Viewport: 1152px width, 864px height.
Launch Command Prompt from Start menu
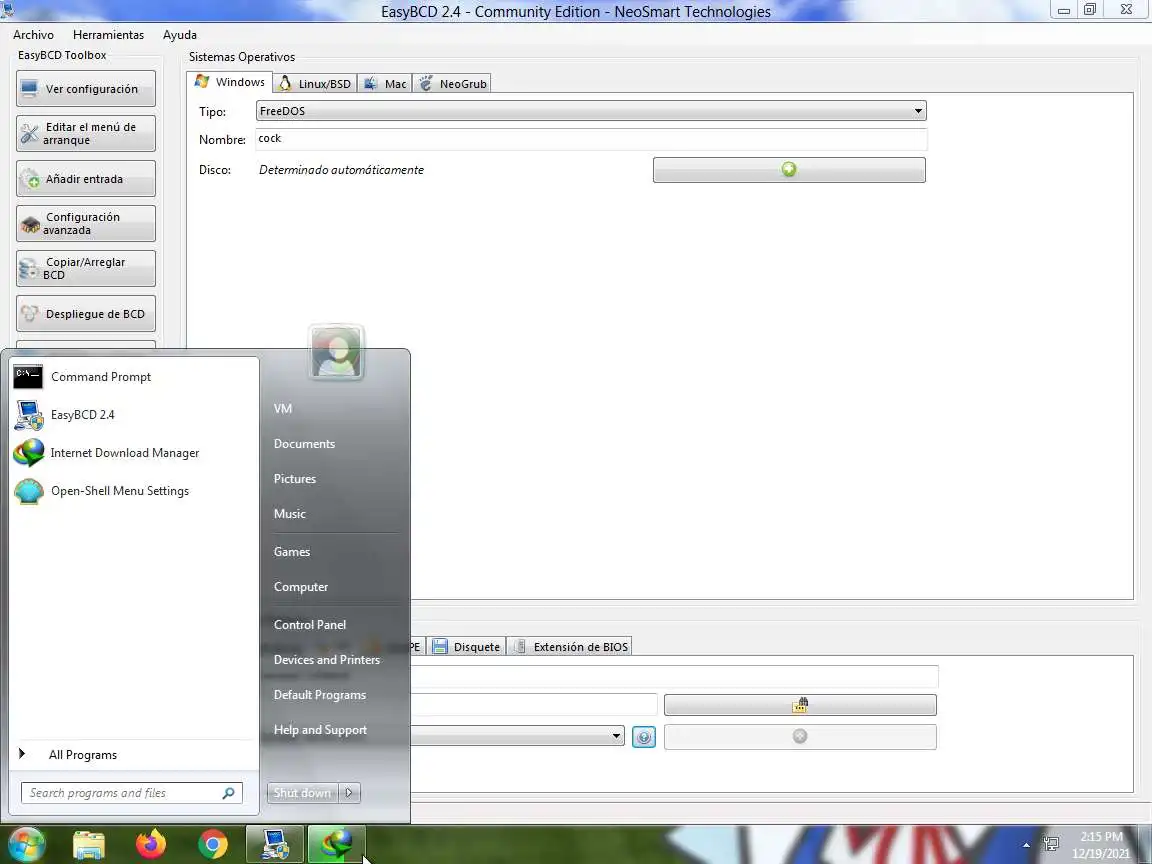[134, 377]
